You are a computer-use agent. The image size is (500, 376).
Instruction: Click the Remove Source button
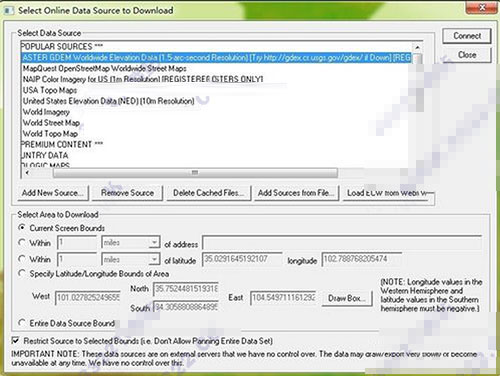coord(127,193)
